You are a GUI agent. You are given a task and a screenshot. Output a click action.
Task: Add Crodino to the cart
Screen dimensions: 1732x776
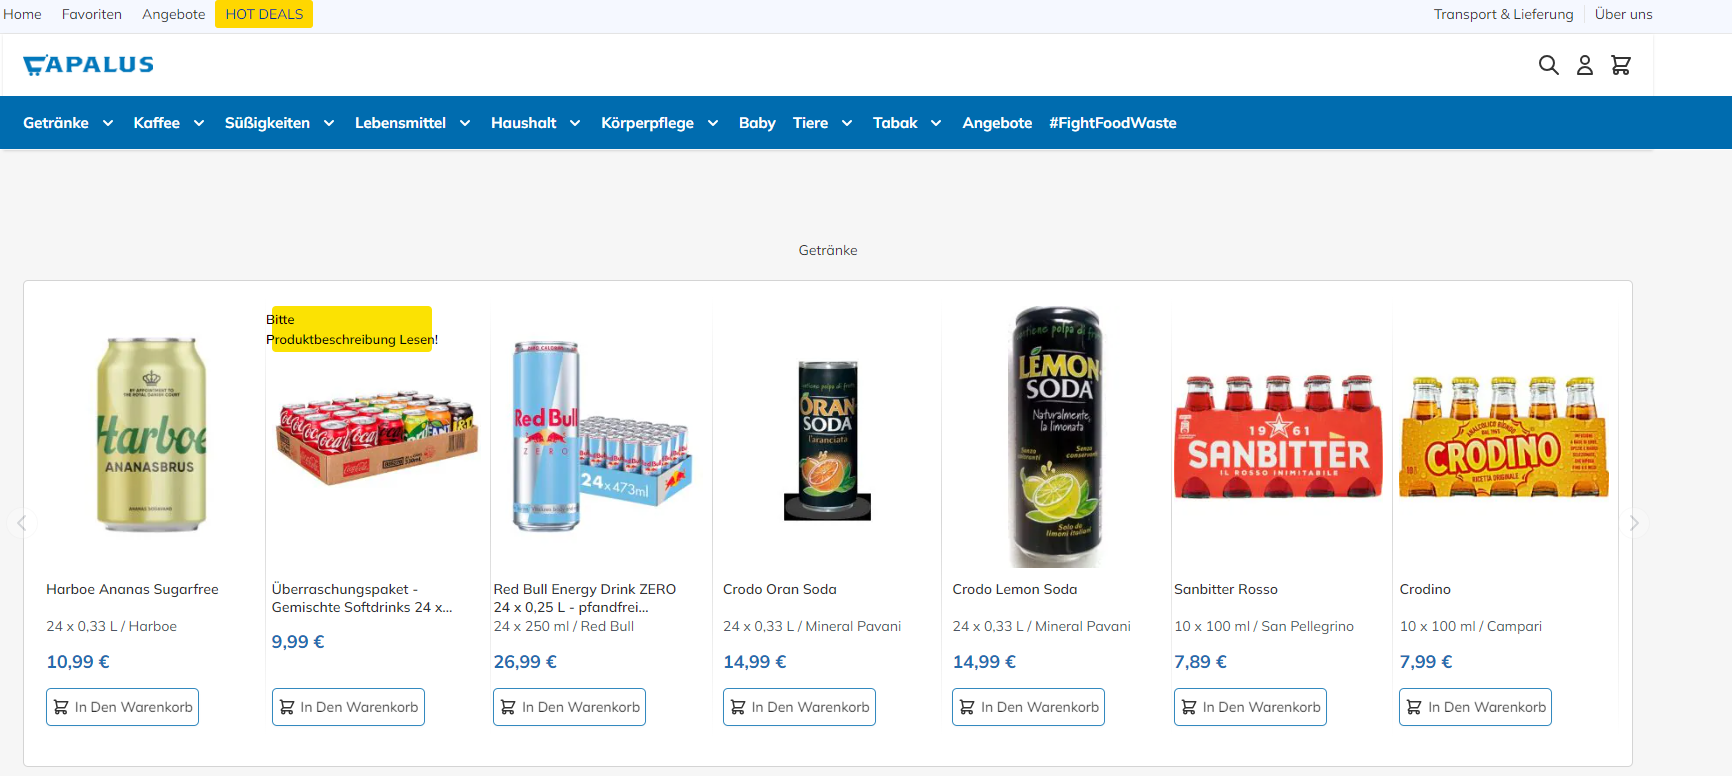coord(1475,707)
